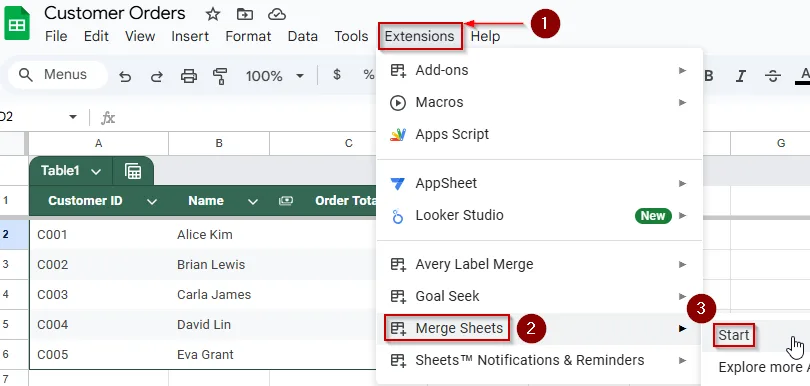Click the currency type icon beside Order Total
The image size is (810, 386).
[286, 201]
